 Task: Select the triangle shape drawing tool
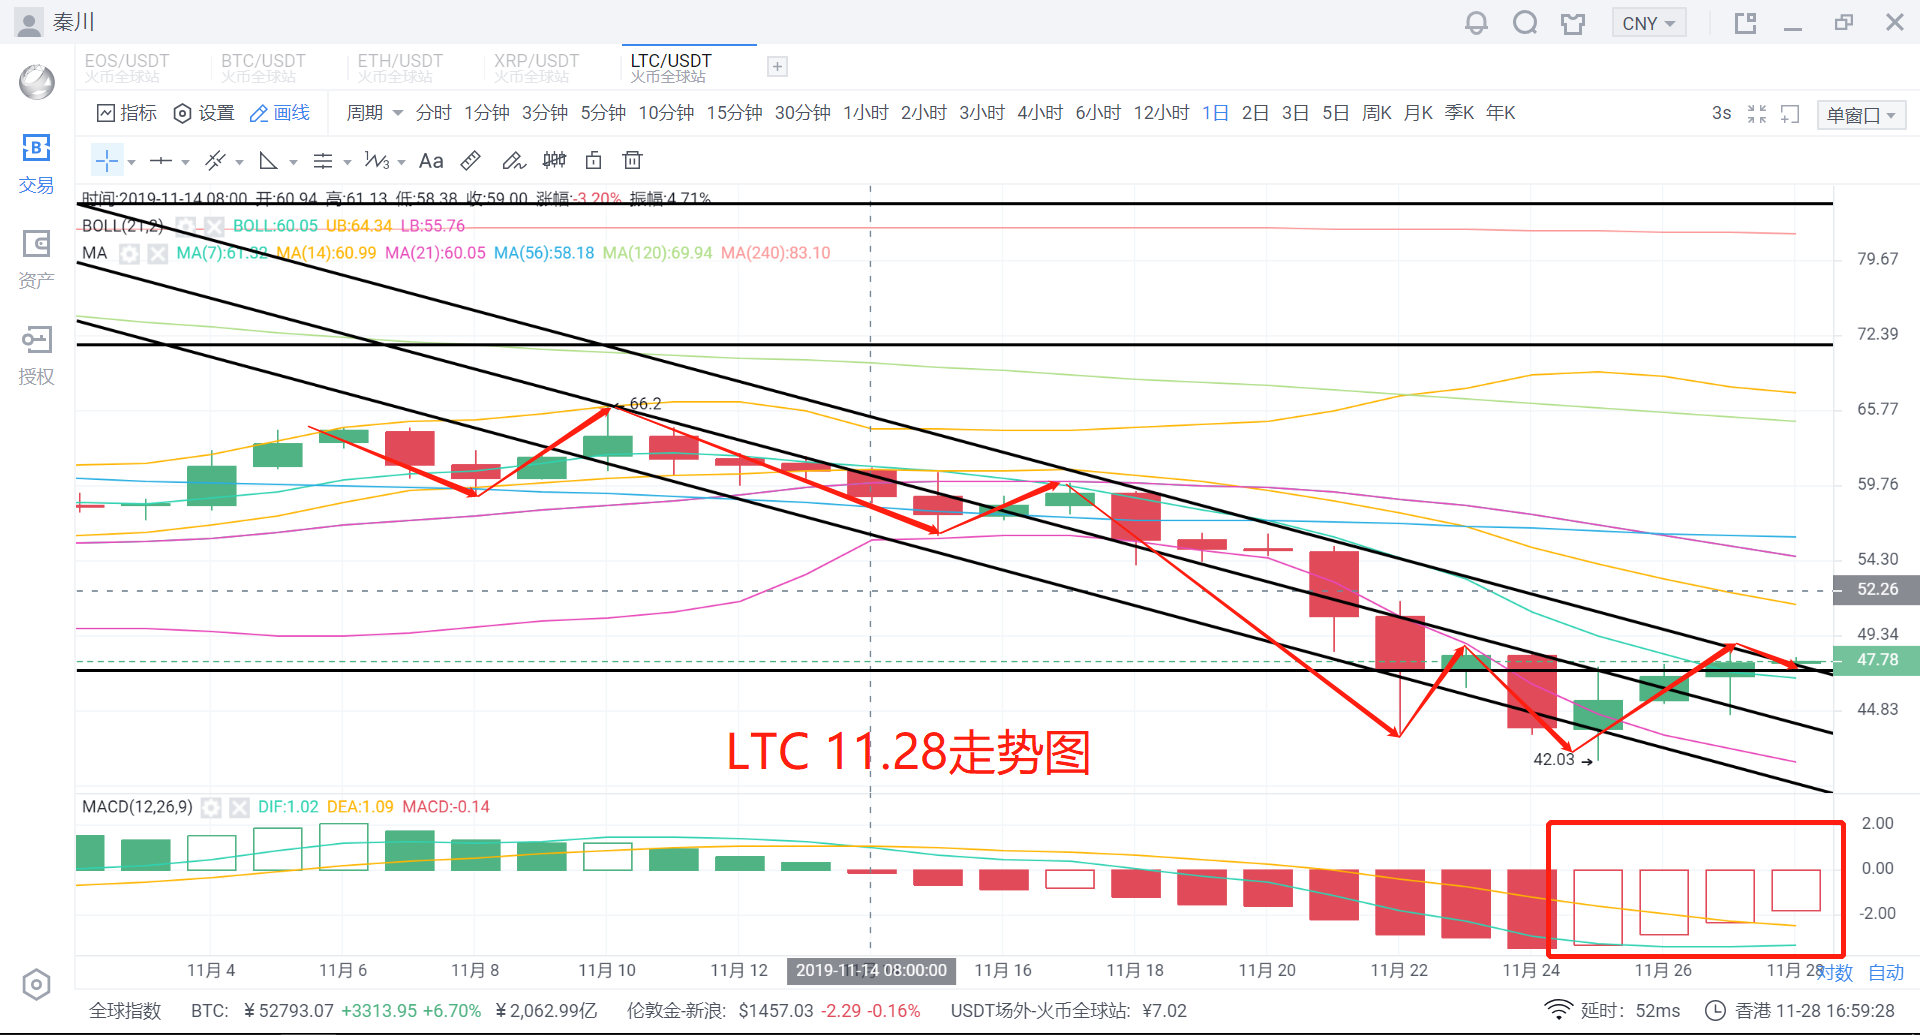pos(268,160)
